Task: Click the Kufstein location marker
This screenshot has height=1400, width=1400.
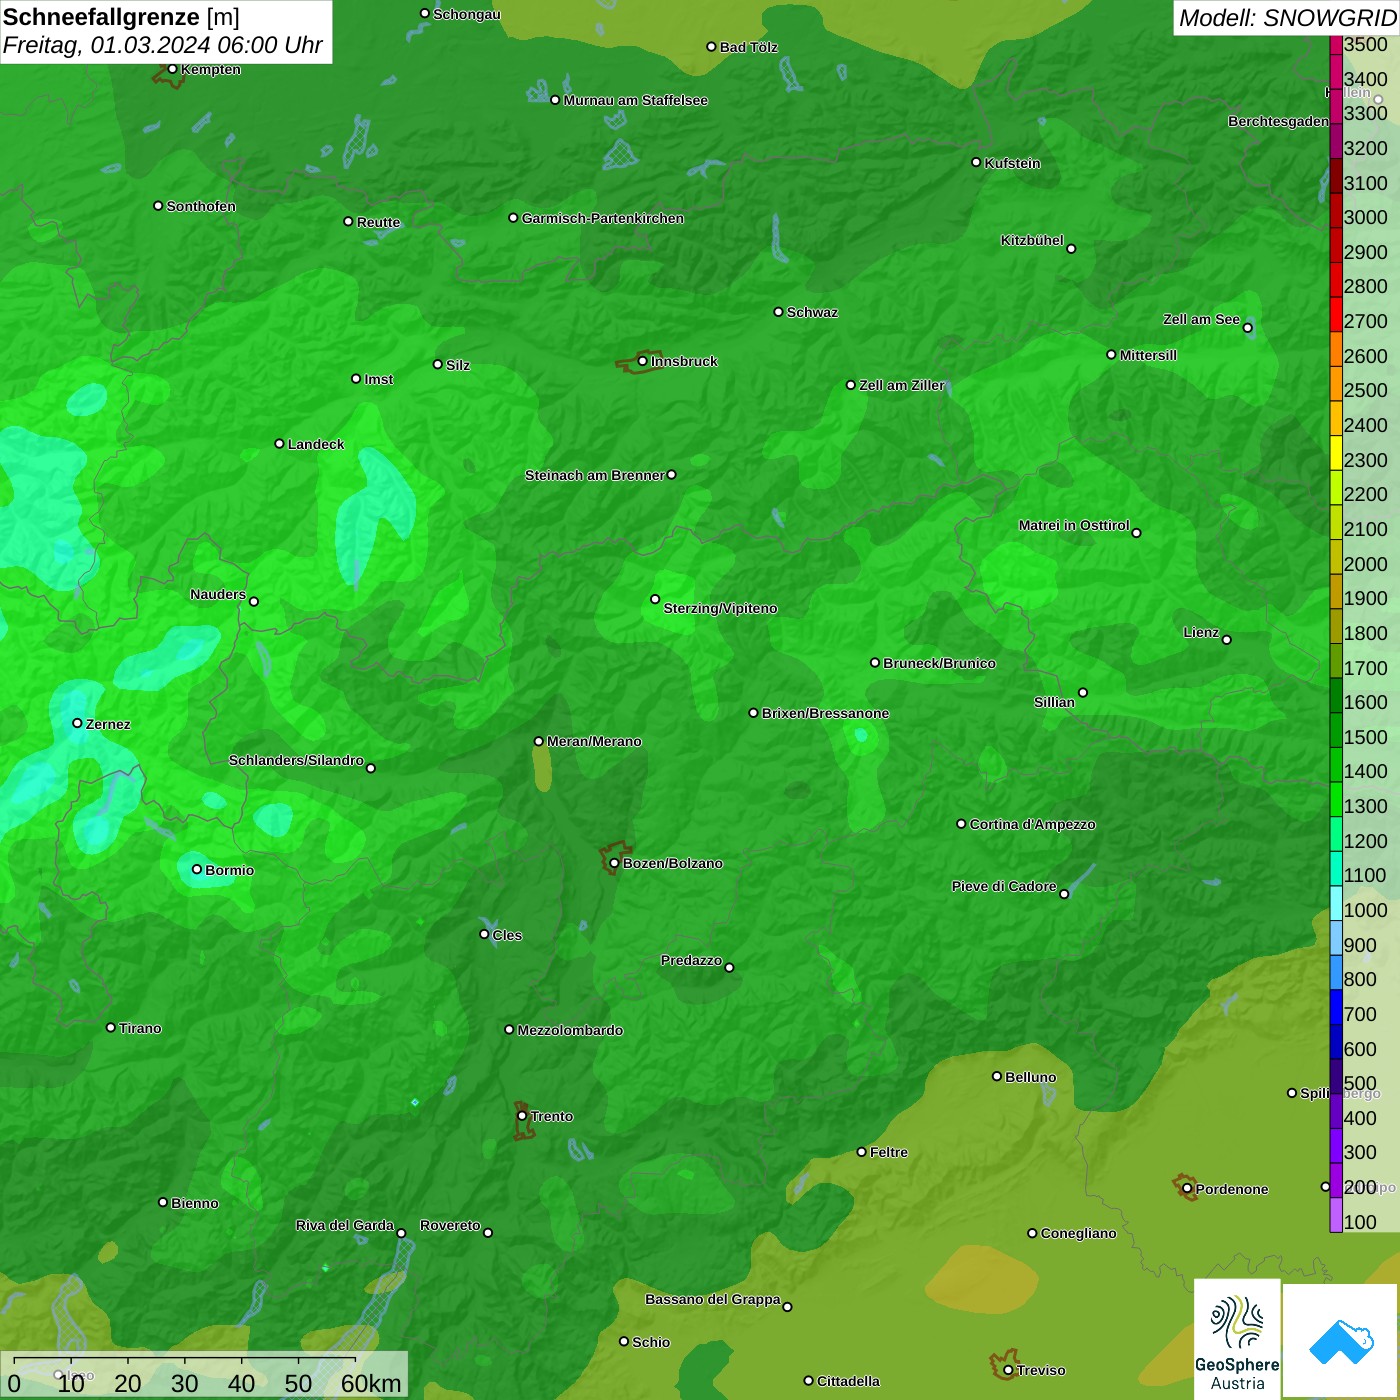Action: pyautogui.click(x=976, y=162)
